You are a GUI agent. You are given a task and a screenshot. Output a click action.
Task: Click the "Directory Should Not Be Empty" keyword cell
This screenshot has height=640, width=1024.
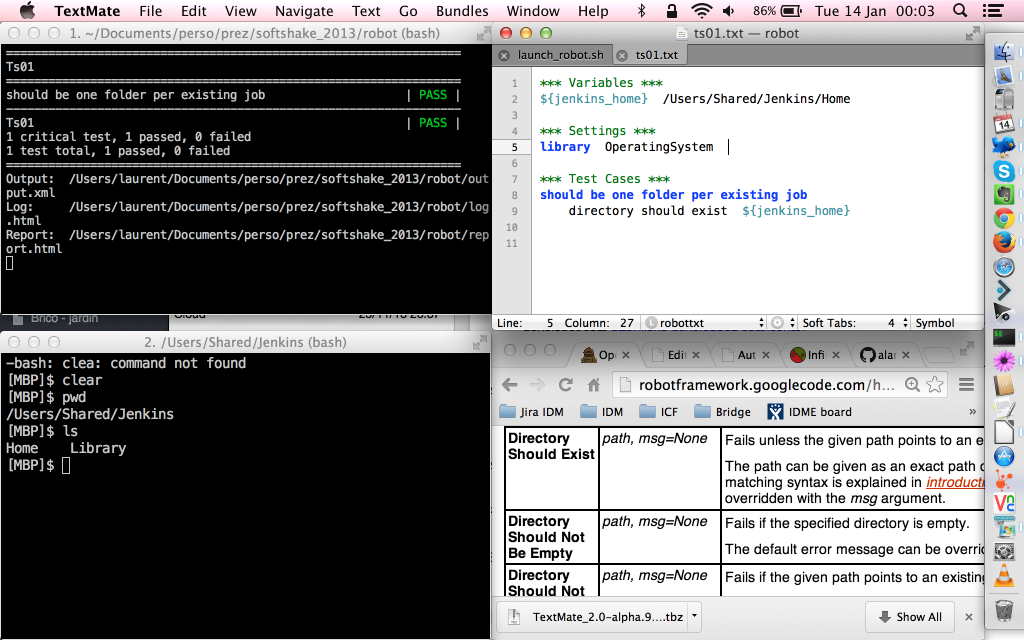coord(551,537)
